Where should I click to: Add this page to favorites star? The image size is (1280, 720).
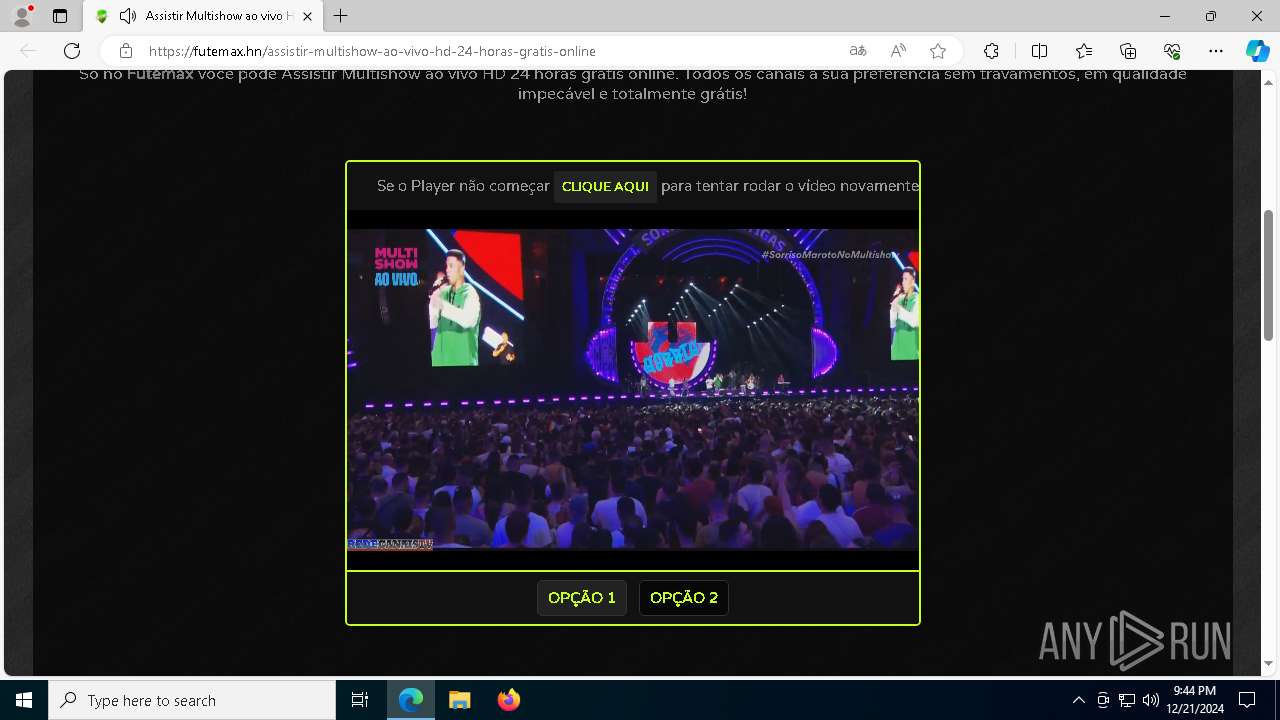point(938,51)
